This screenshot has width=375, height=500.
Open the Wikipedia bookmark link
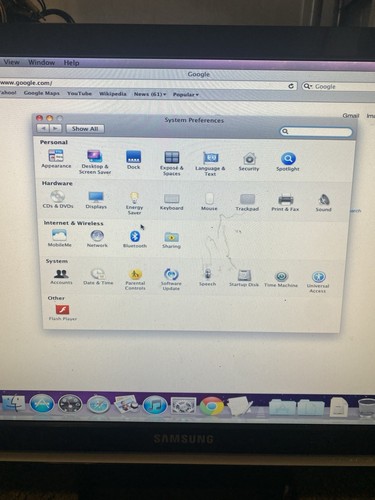[113, 94]
